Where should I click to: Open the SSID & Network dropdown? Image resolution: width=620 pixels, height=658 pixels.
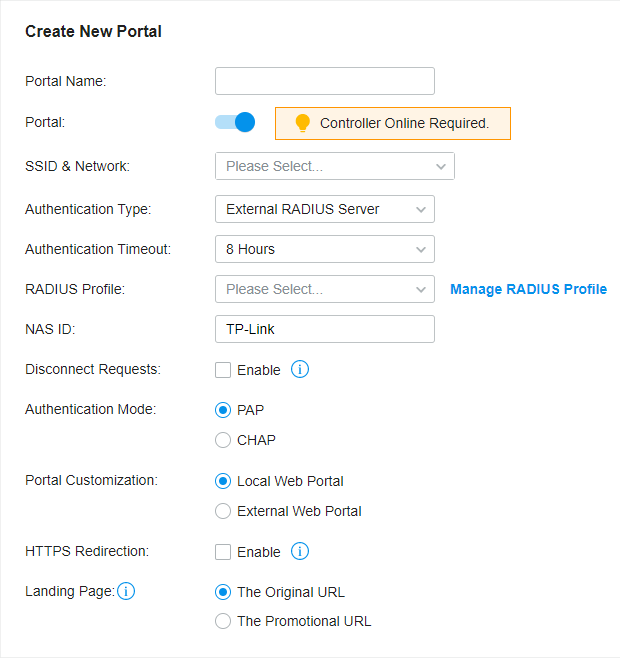(335, 166)
